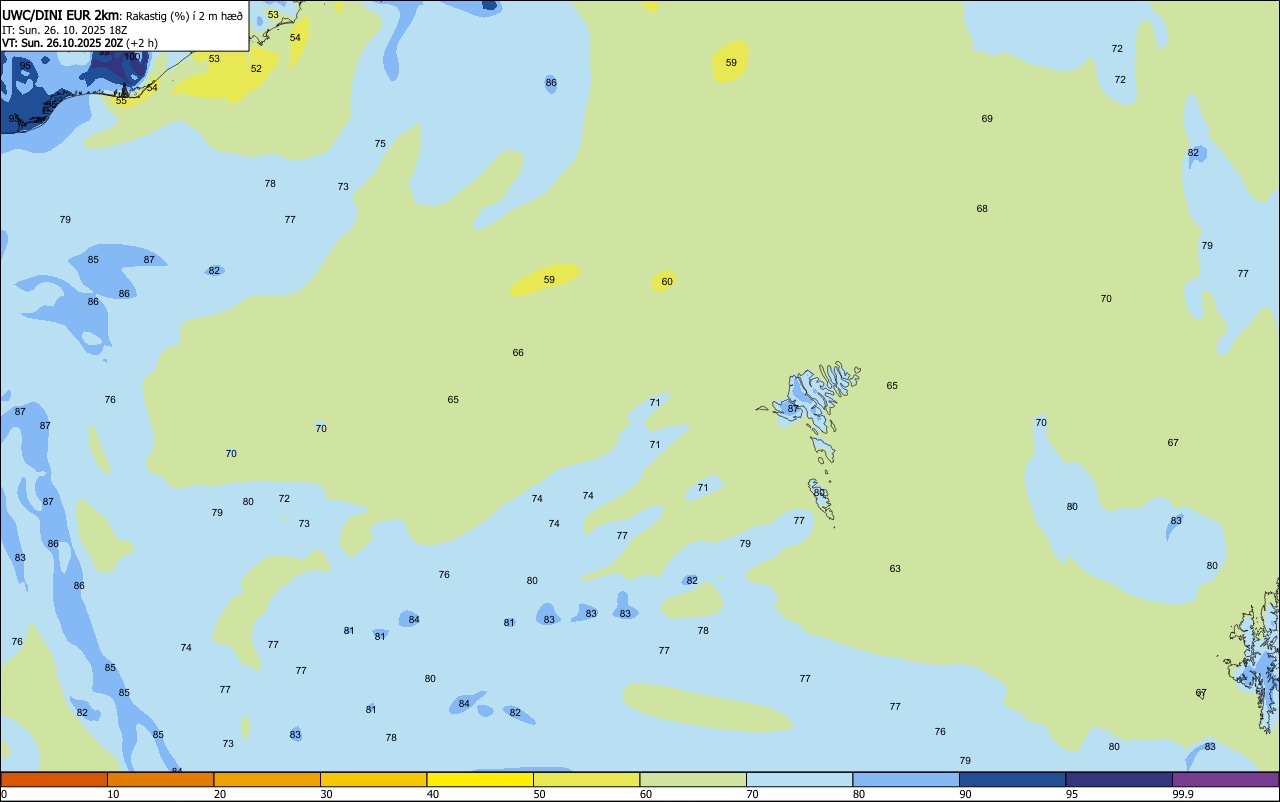Click the '30' colorbar tick label

coord(327,794)
